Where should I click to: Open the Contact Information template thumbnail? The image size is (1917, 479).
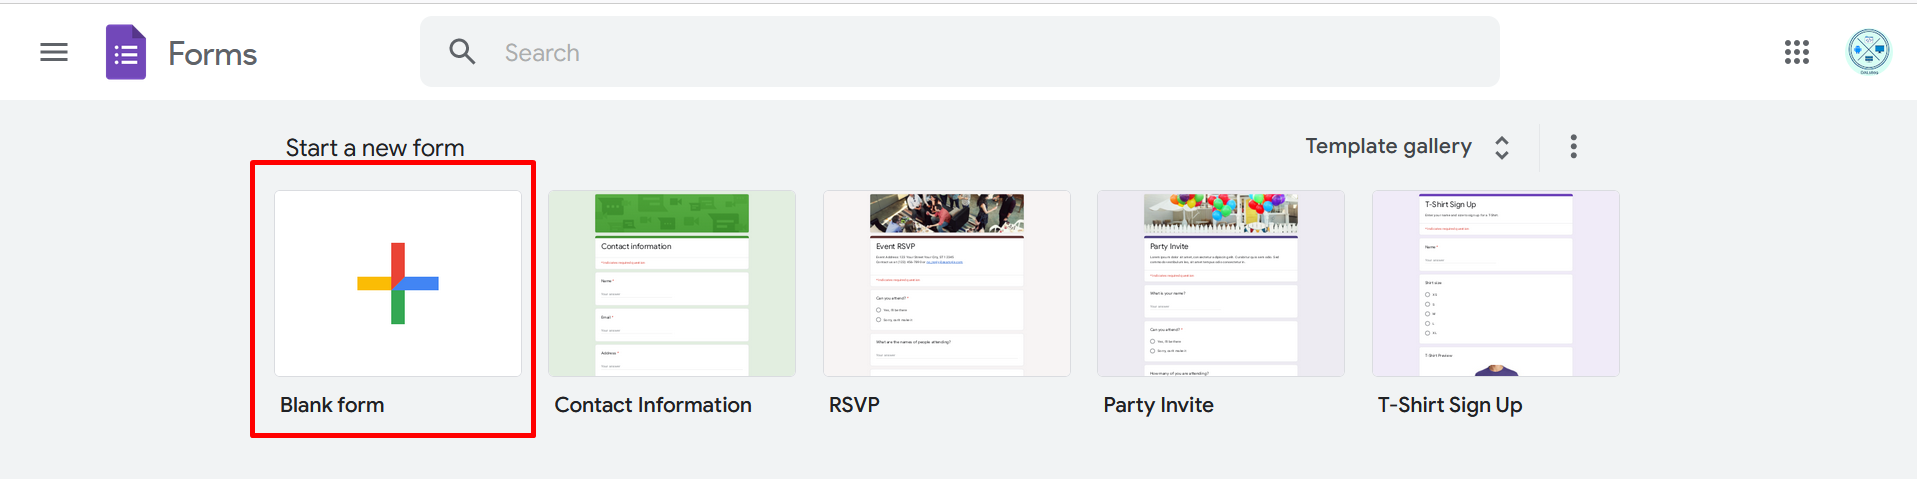pos(672,283)
